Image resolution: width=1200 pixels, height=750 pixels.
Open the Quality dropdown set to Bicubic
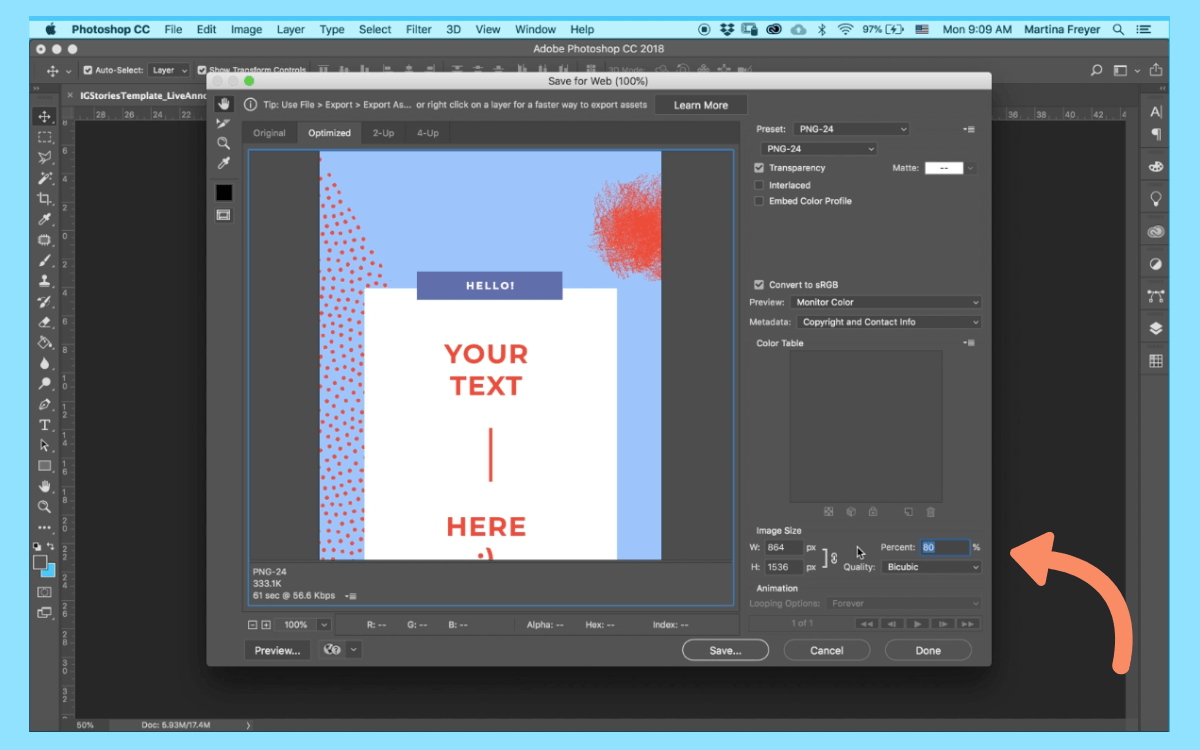(x=930, y=566)
